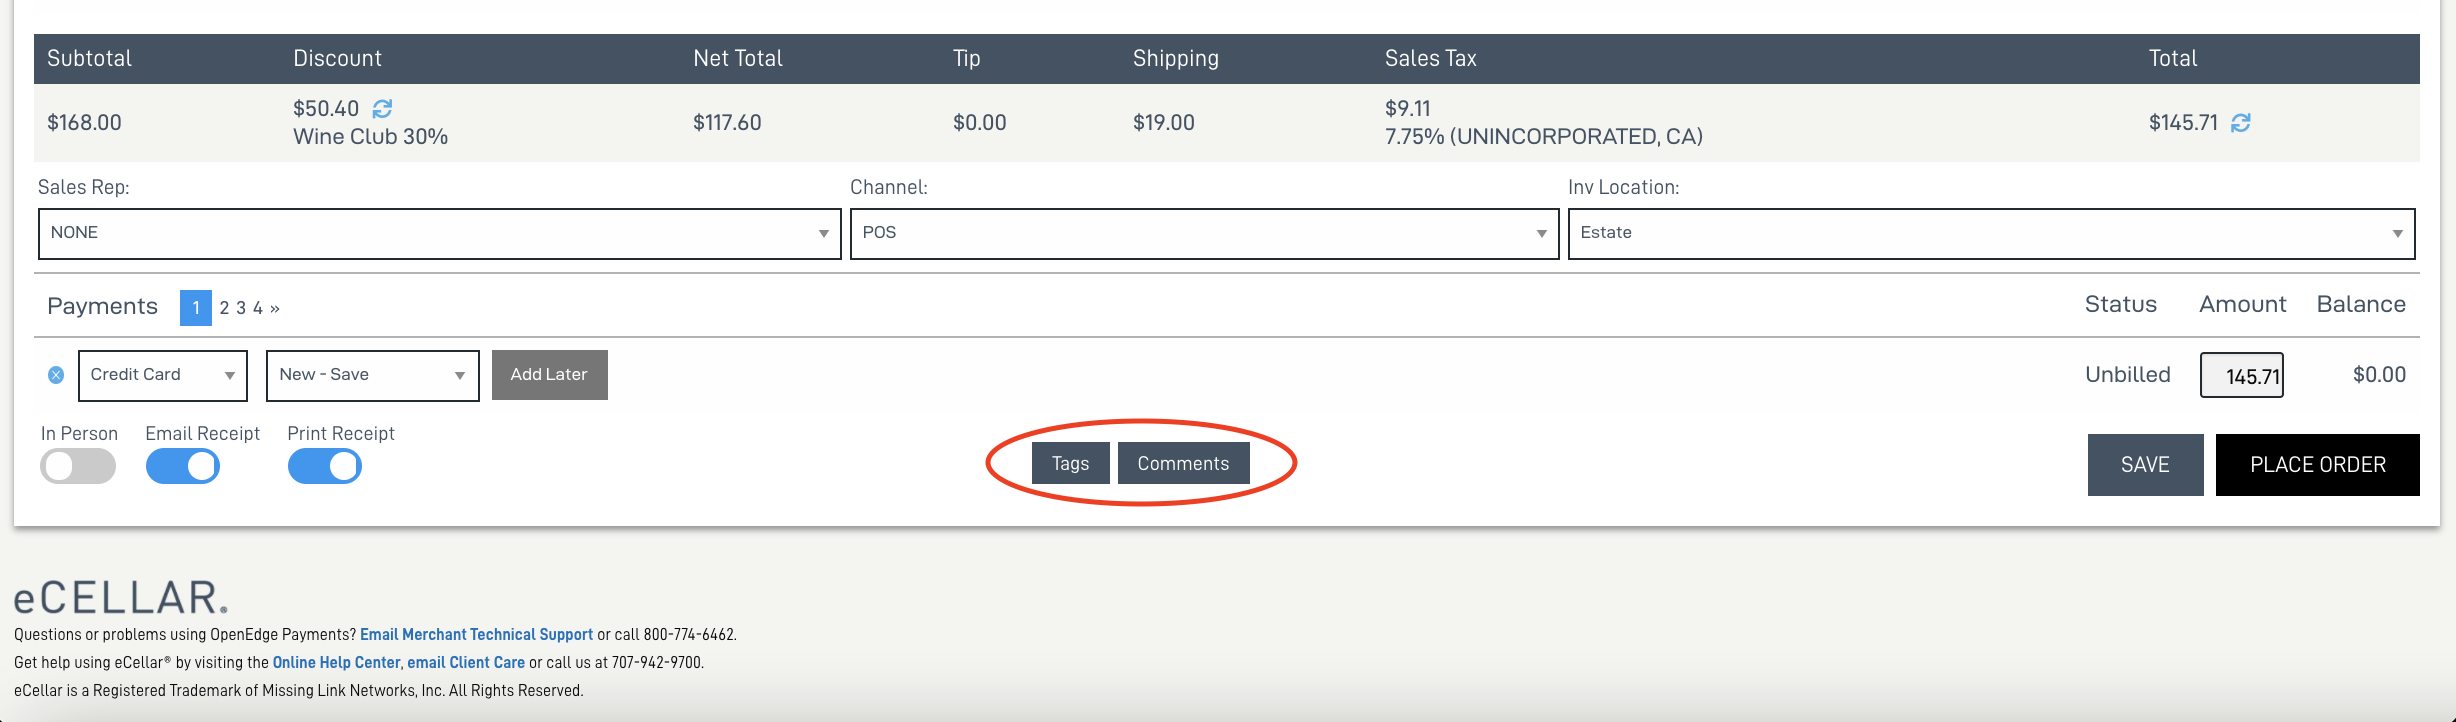
Task: Click the PLACE ORDER button
Action: click(2317, 465)
